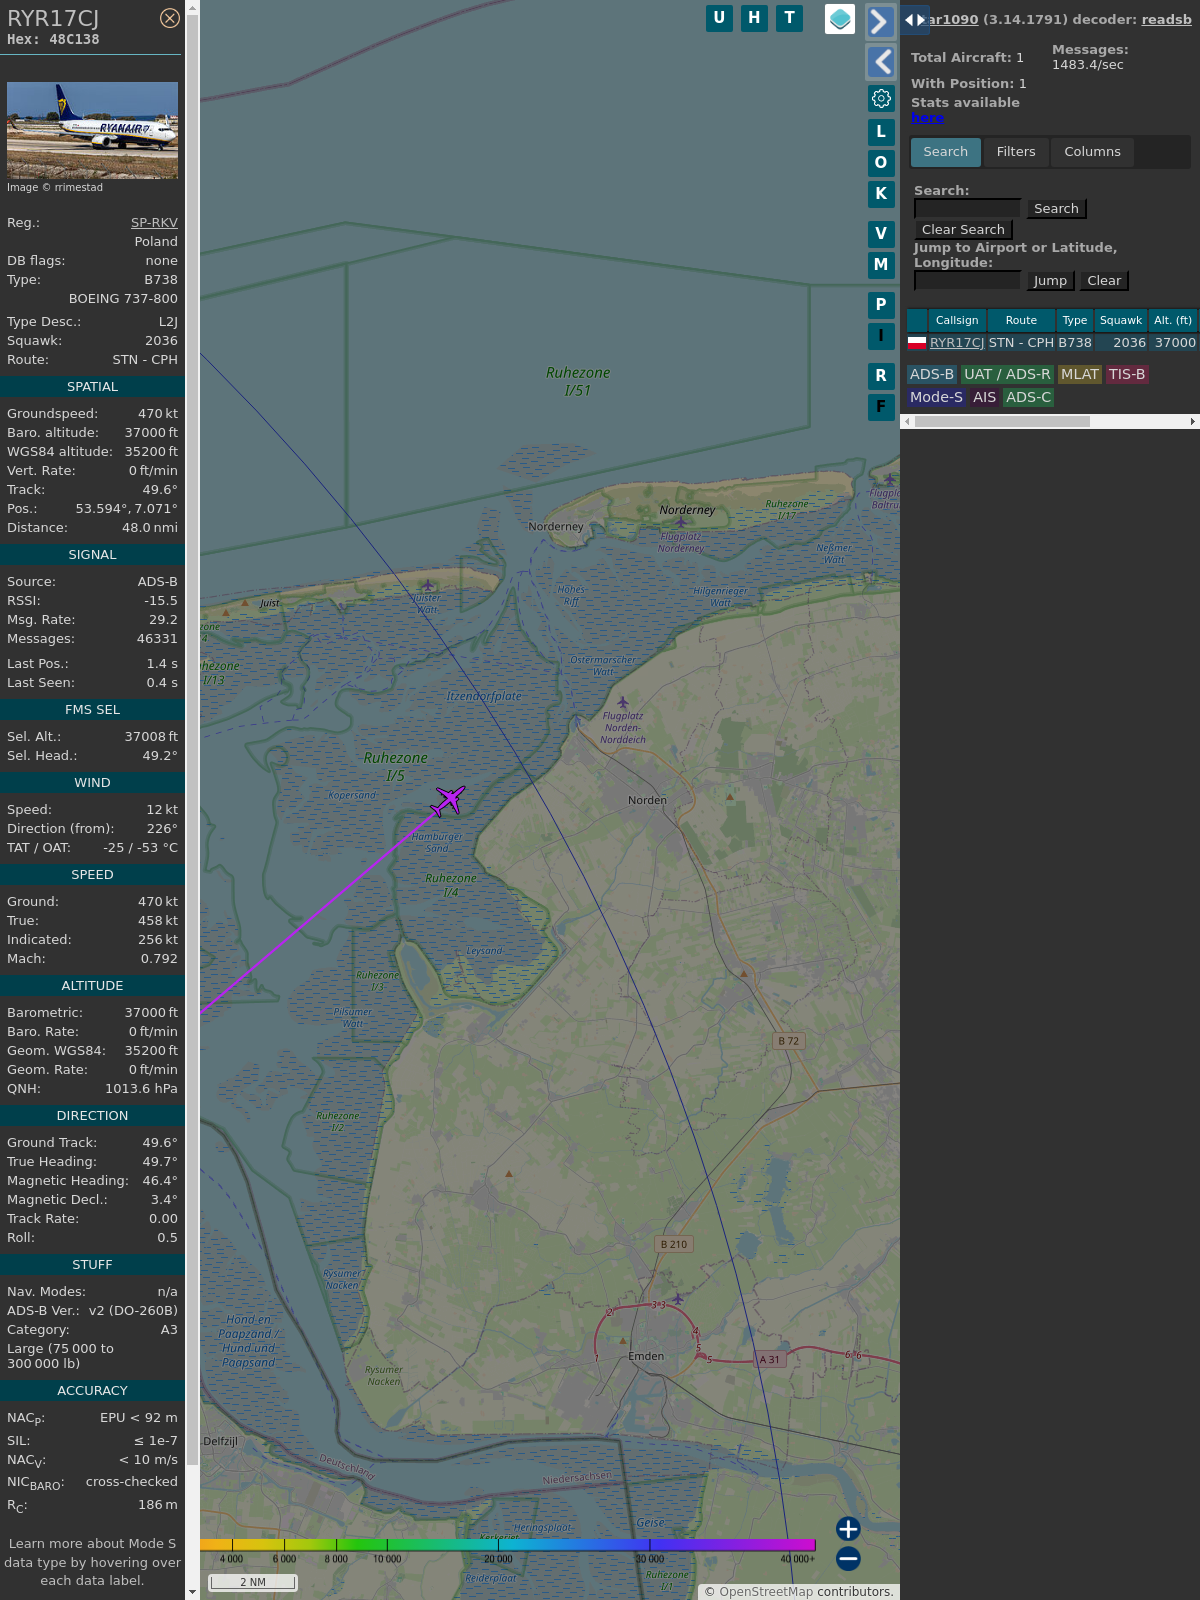Click the Juist airfield icon on map
Screen dimensions: 1200x1600
[x=428, y=585]
